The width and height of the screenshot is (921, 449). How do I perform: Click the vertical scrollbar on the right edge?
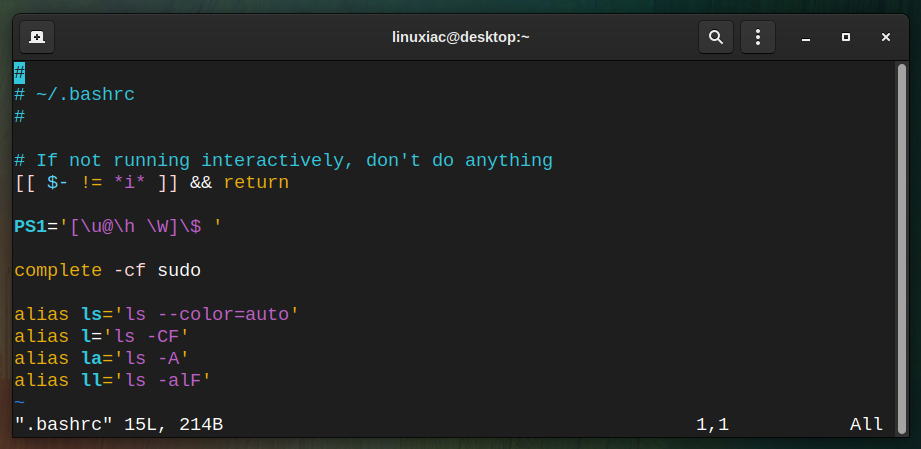click(x=902, y=248)
